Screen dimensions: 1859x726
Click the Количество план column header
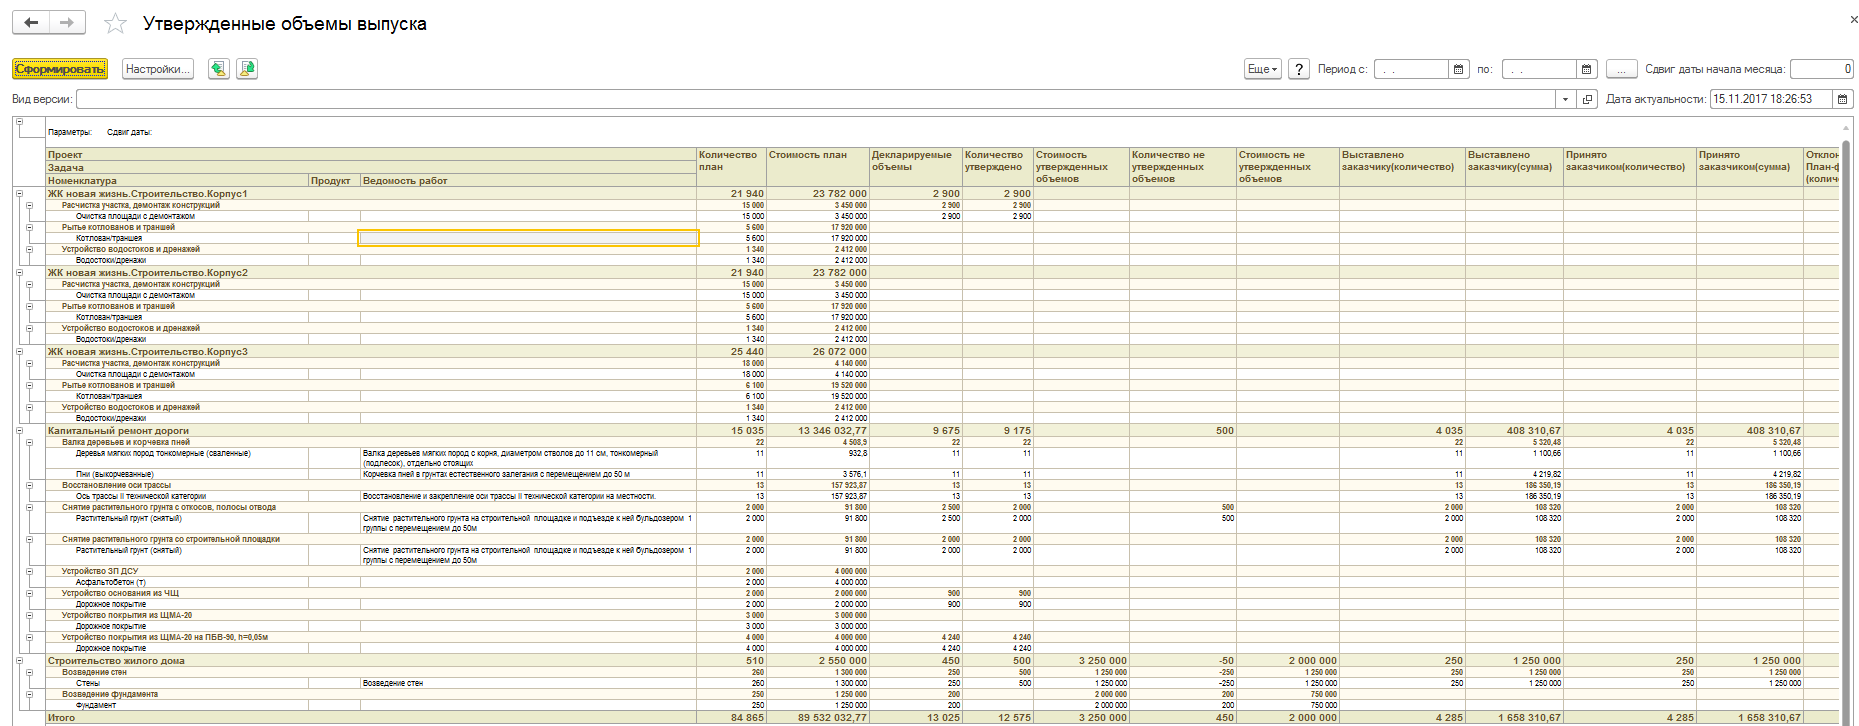731,167
